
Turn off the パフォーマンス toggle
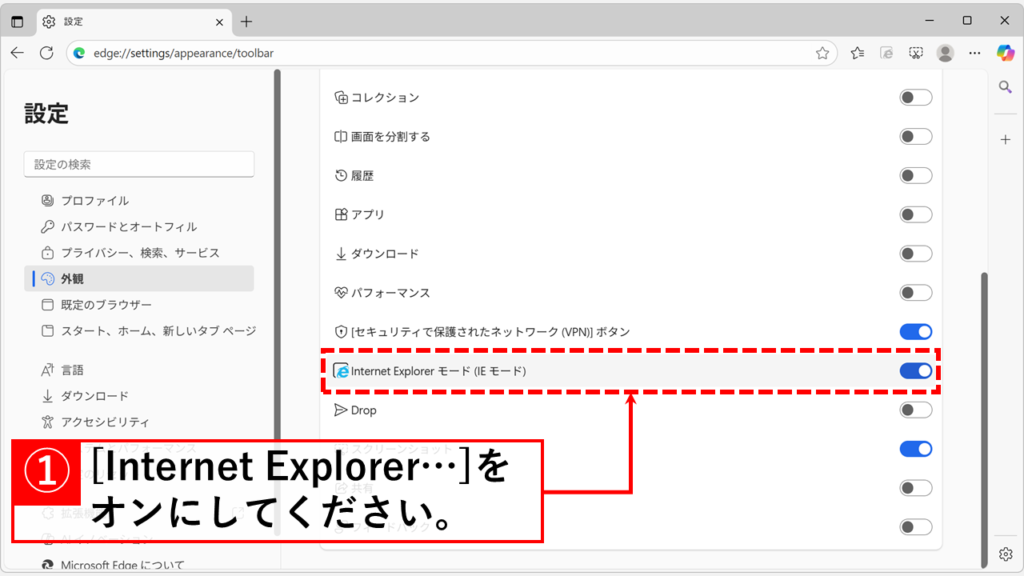[x=914, y=292]
